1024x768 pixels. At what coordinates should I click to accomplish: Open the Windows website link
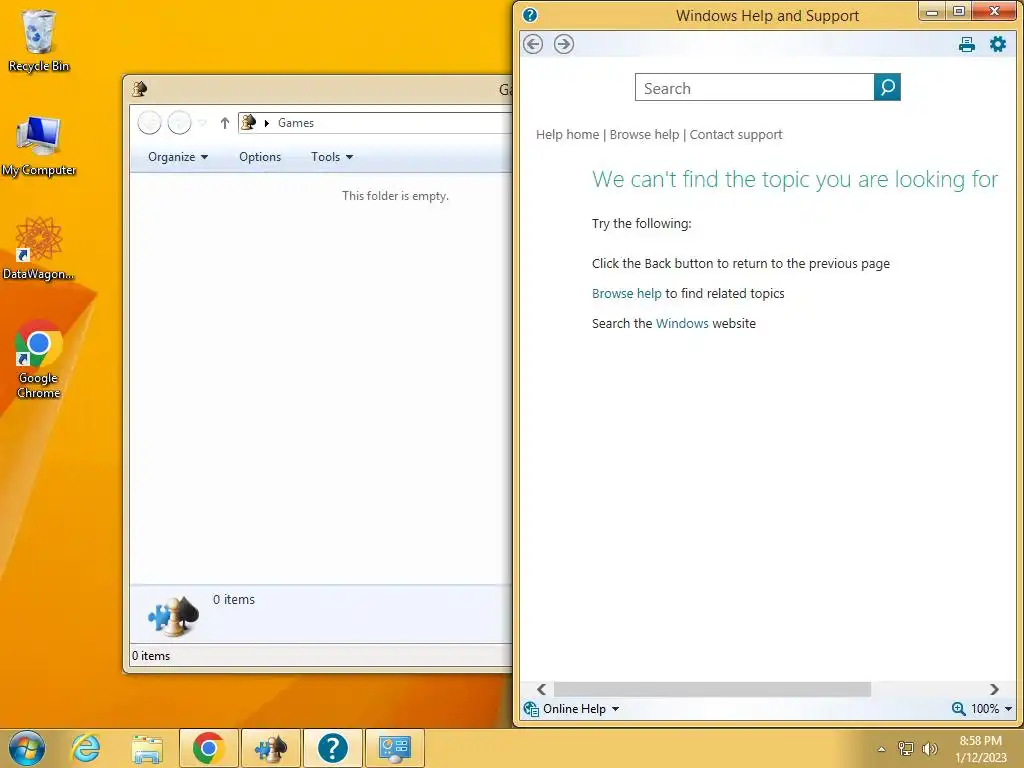point(682,323)
